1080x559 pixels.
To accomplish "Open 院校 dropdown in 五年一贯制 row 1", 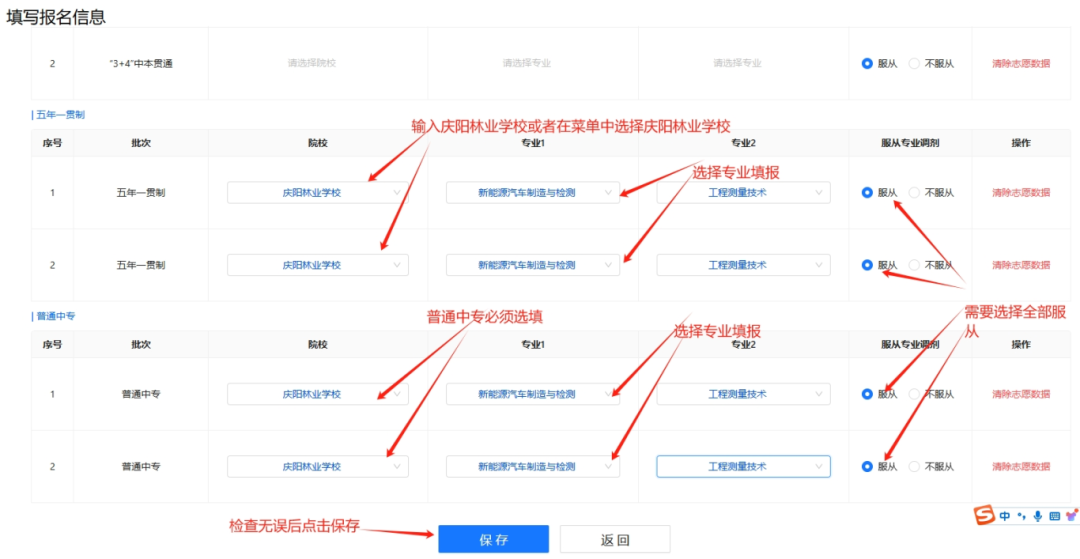I will [317, 193].
